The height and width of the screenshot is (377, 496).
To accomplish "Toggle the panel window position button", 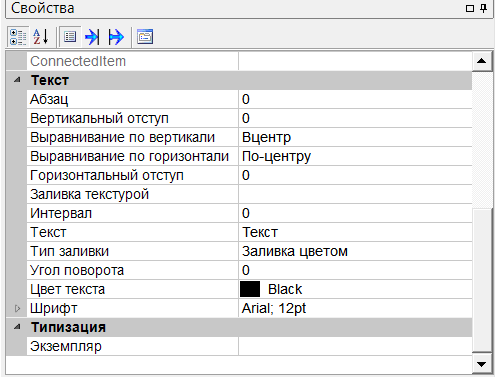I will coord(470,8).
